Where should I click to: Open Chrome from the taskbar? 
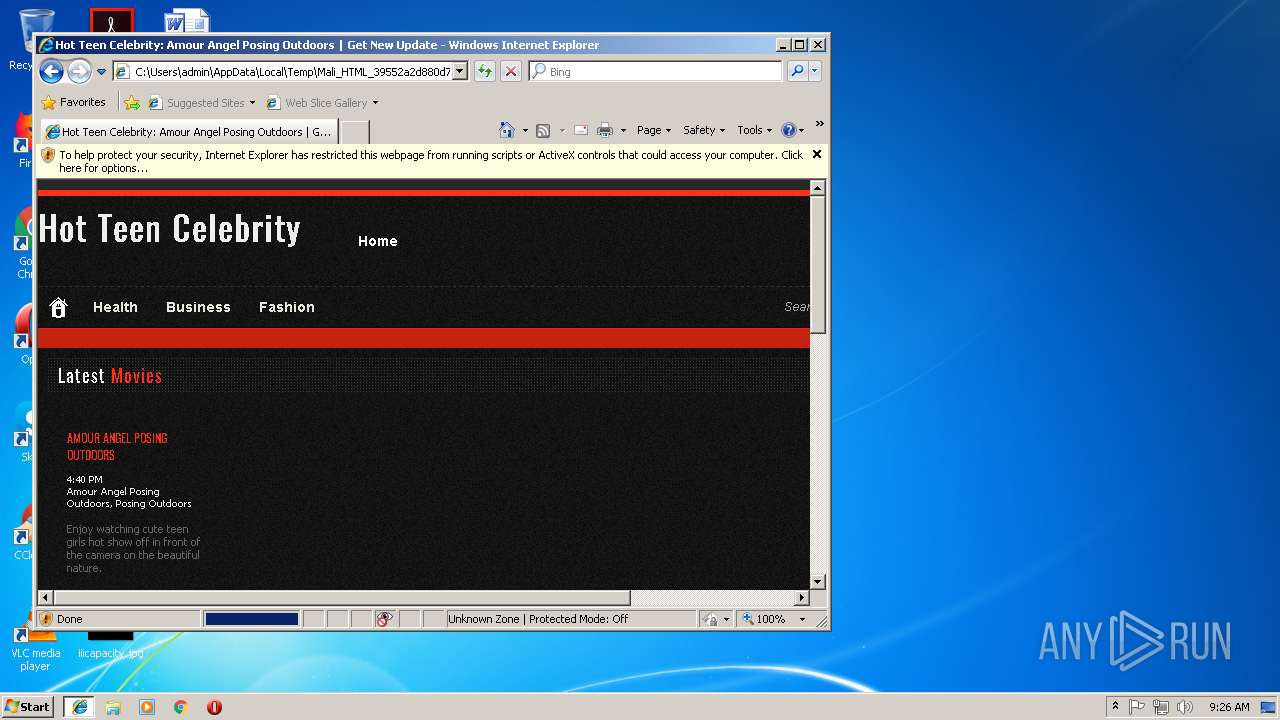coord(181,707)
